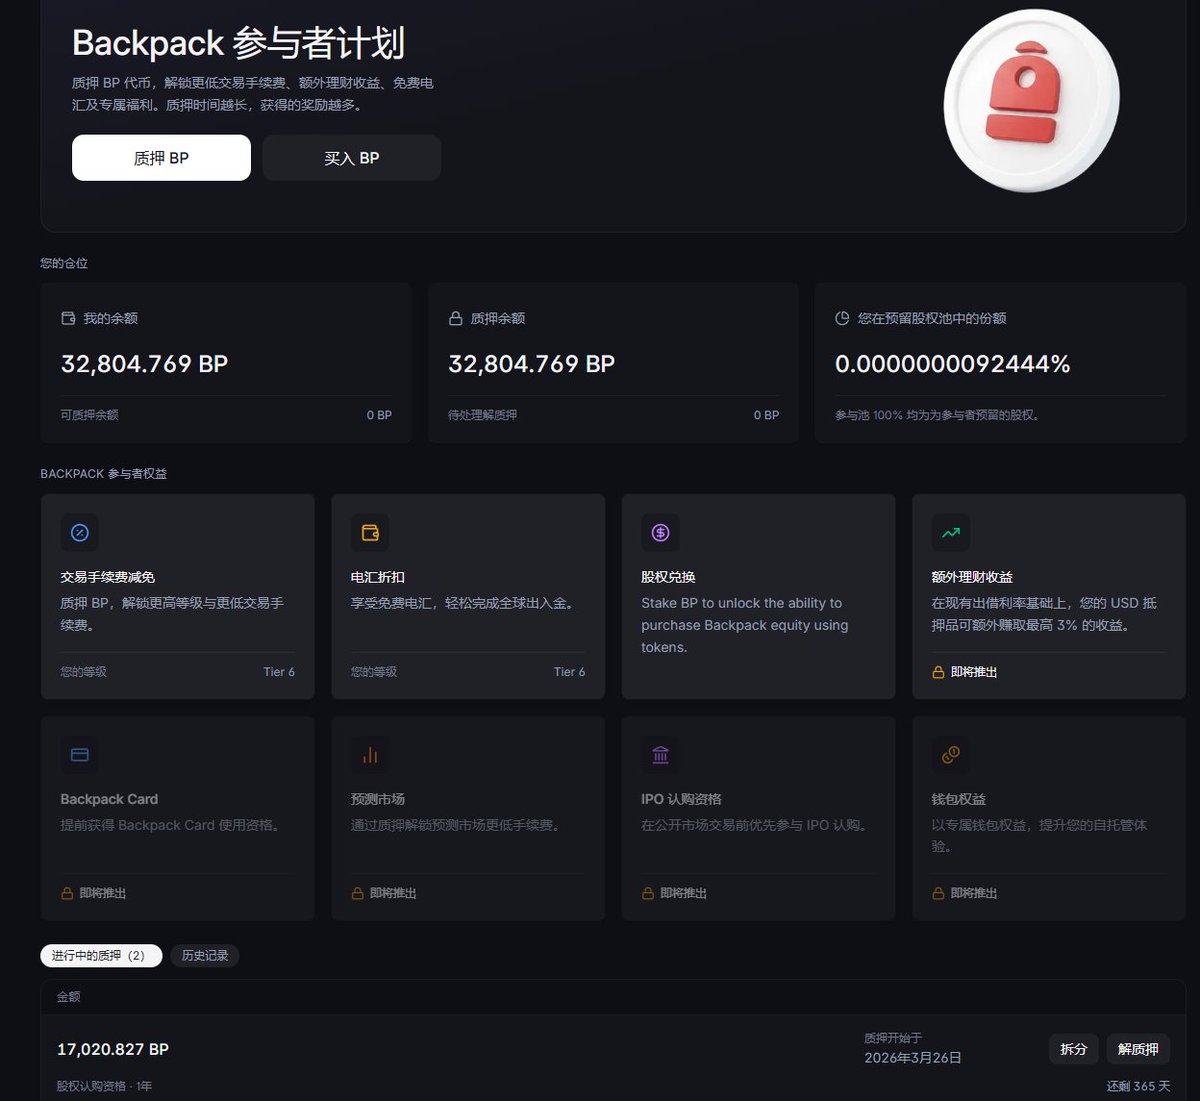Click lock icon under 预测市场 即将推出
This screenshot has width=1200, height=1101.
[x=357, y=893]
